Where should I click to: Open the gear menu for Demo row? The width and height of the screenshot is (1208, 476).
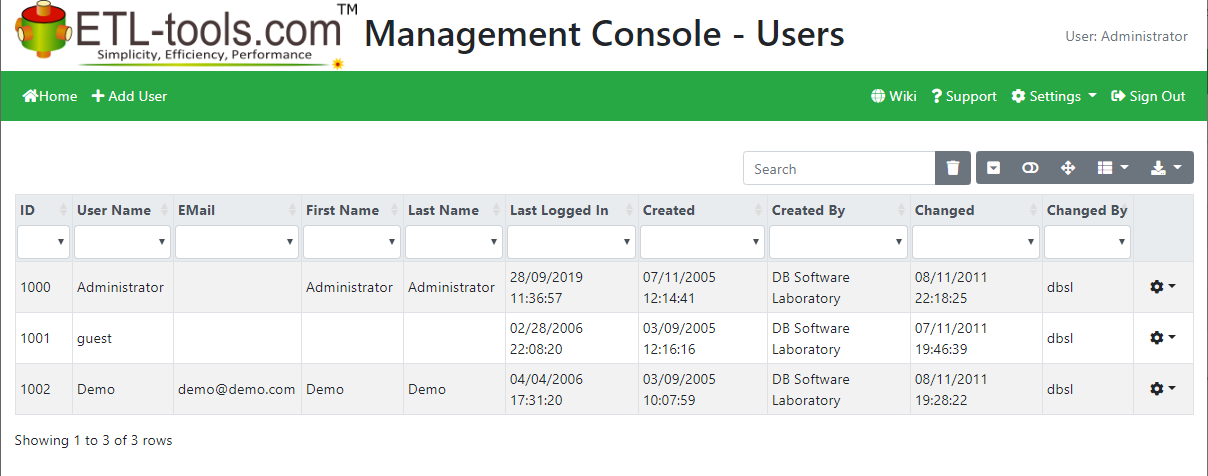1162,389
